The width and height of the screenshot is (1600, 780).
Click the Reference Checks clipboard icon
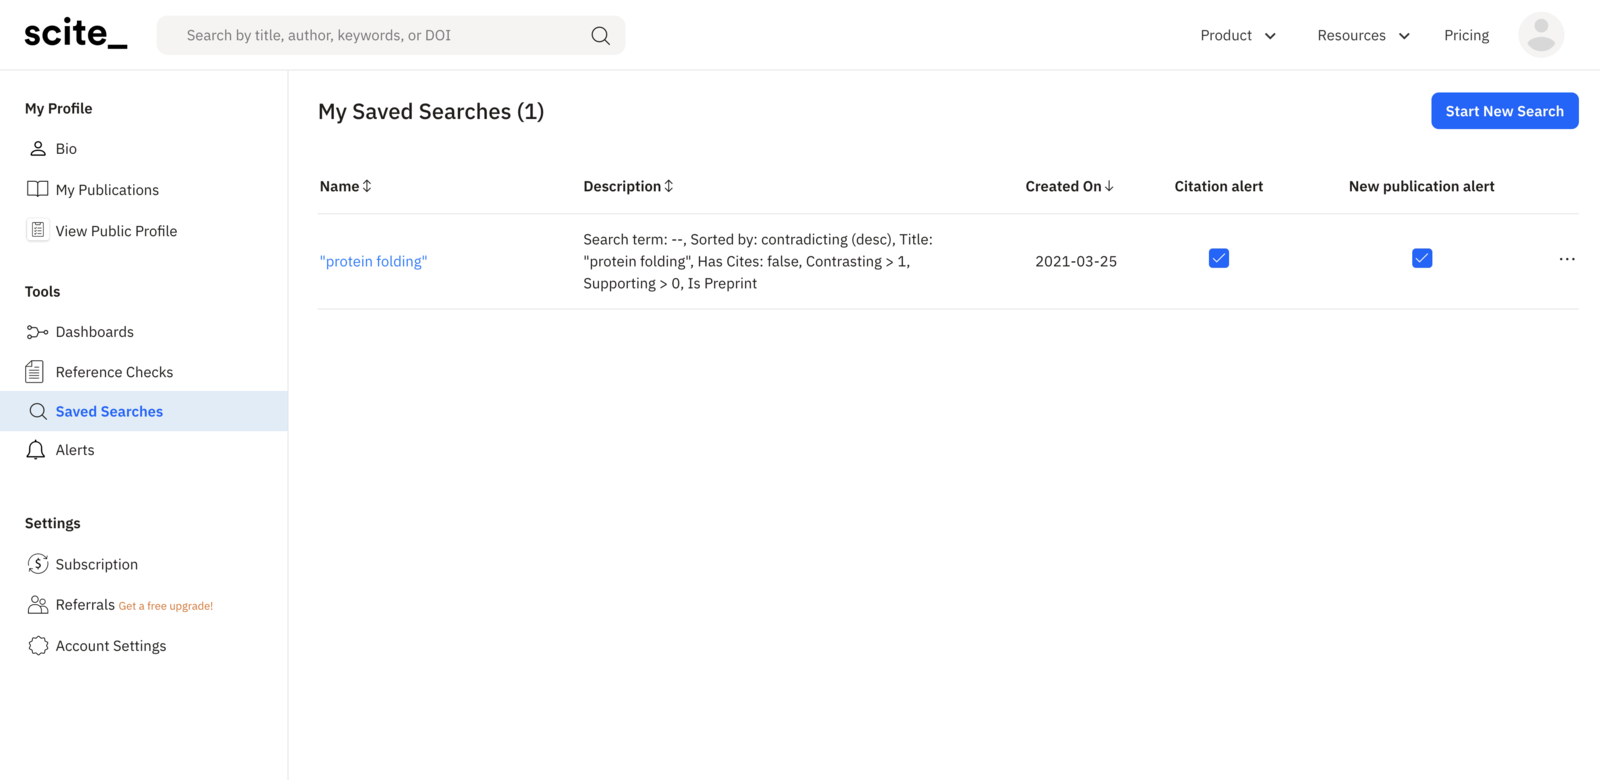pos(35,372)
